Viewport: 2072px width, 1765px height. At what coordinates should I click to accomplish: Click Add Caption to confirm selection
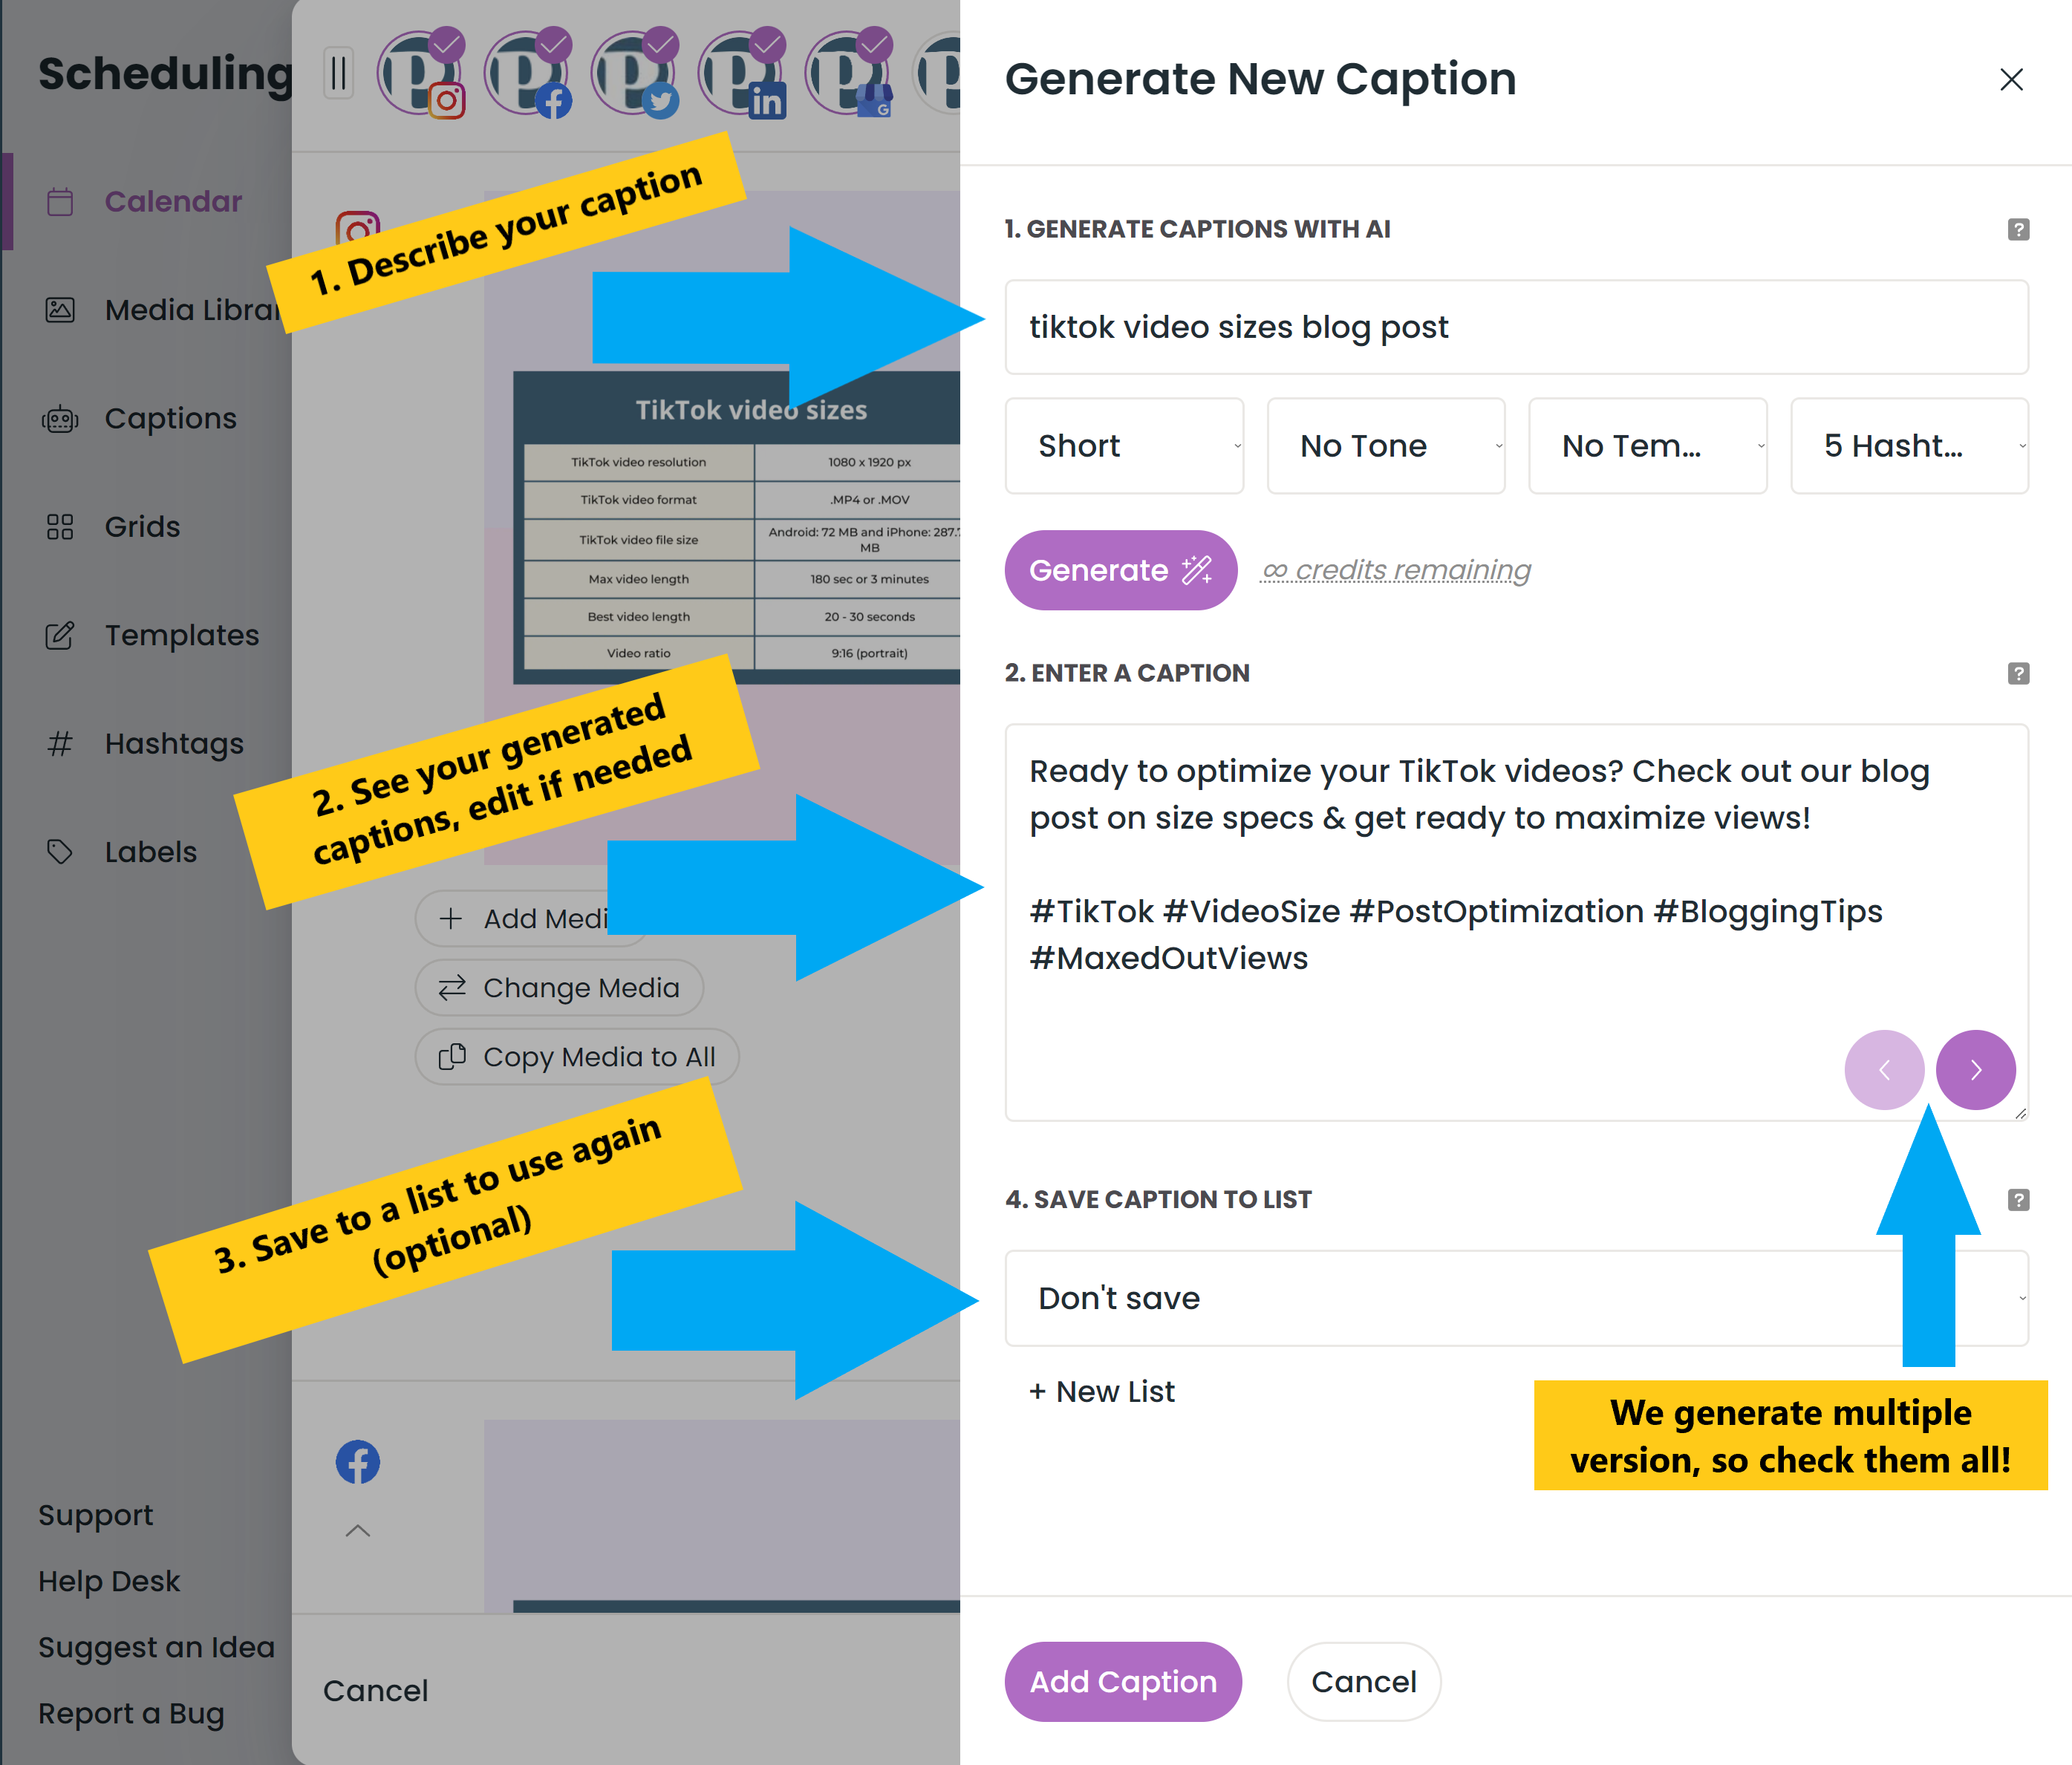click(1124, 1681)
